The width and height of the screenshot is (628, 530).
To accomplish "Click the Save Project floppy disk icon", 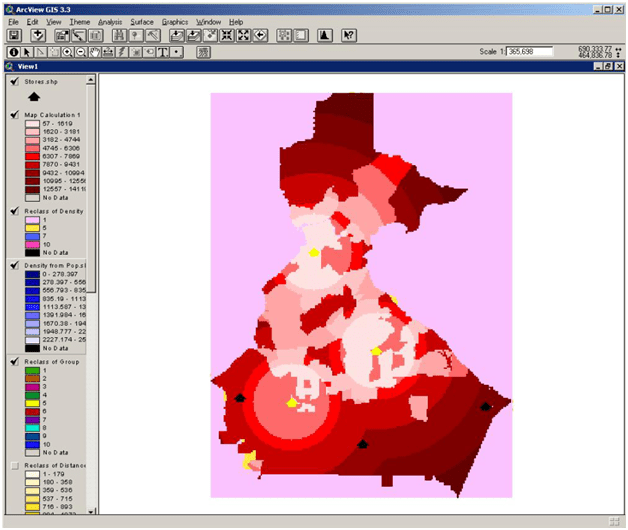I will pyautogui.click(x=15, y=35).
